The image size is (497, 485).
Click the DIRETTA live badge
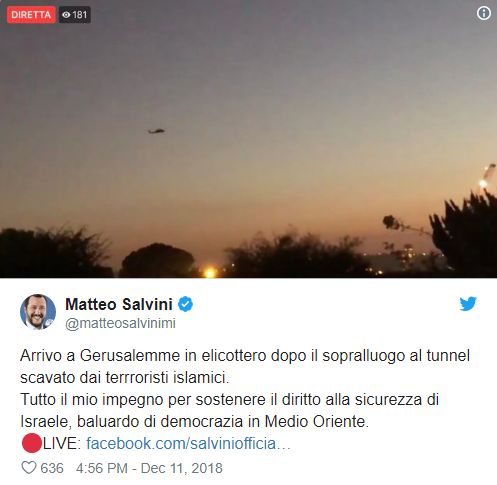click(x=31, y=15)
